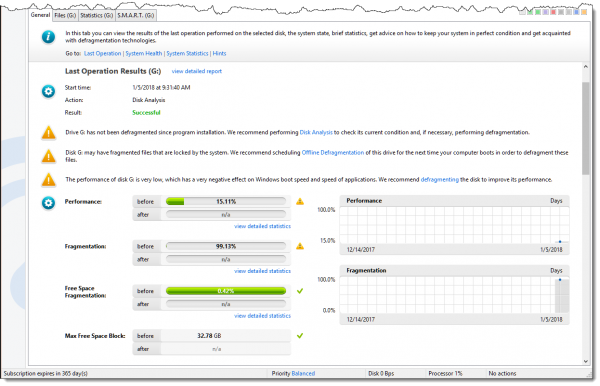Click the blue info icon at top

coord(48,37)
